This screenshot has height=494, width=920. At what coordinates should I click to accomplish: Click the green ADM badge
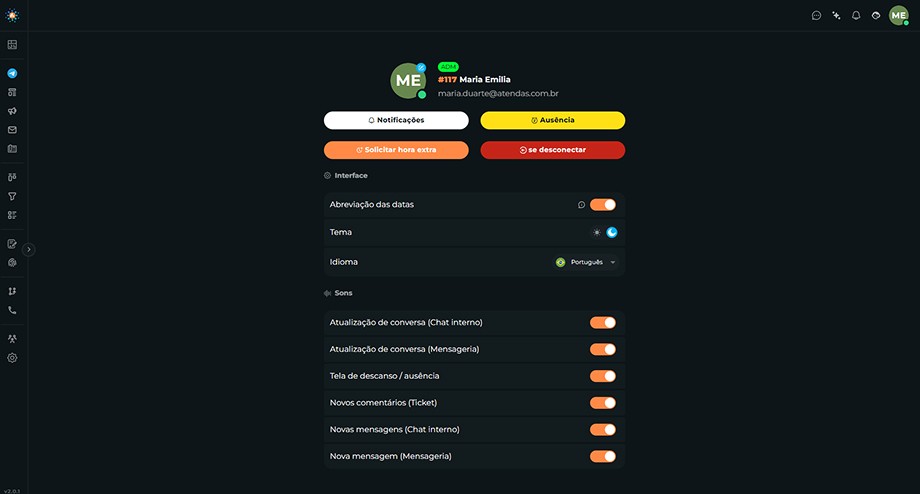pos(448,67)
